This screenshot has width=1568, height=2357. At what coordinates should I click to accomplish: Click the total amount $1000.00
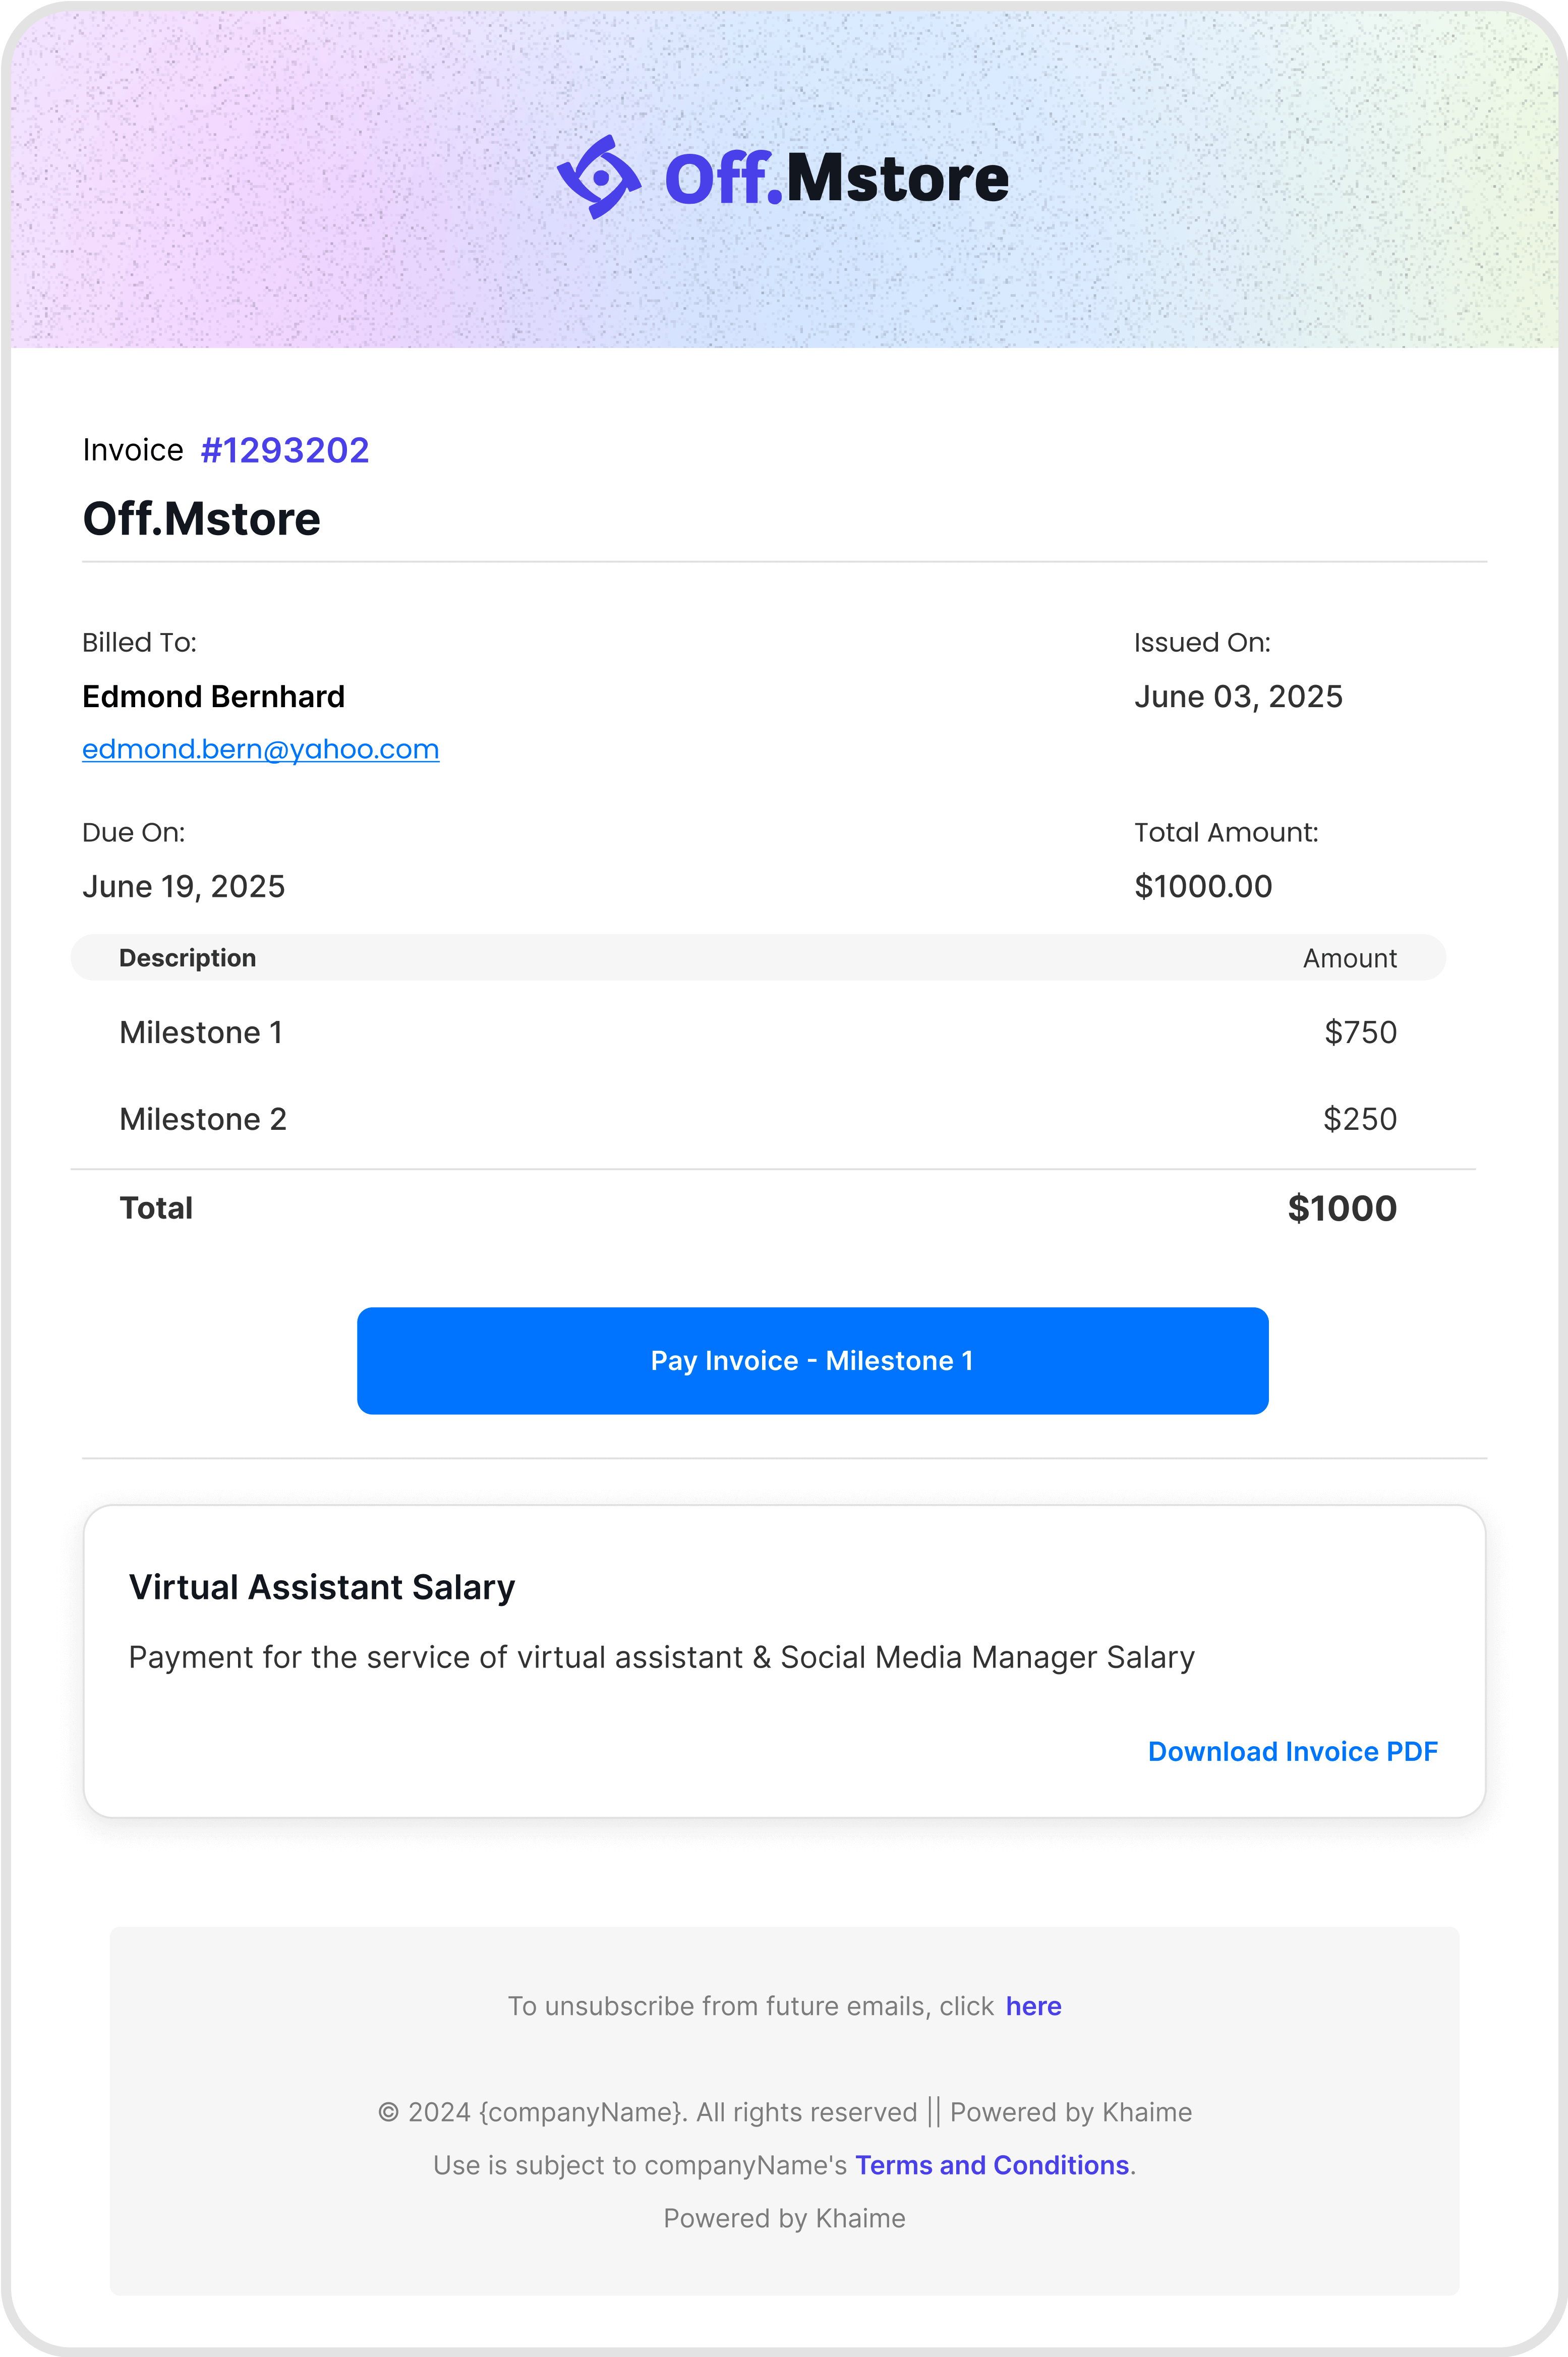(x=1203, y=886)
